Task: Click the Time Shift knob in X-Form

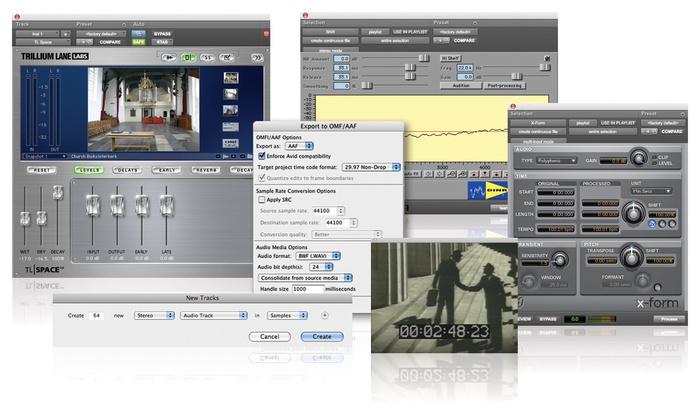Action: (633, 212)
